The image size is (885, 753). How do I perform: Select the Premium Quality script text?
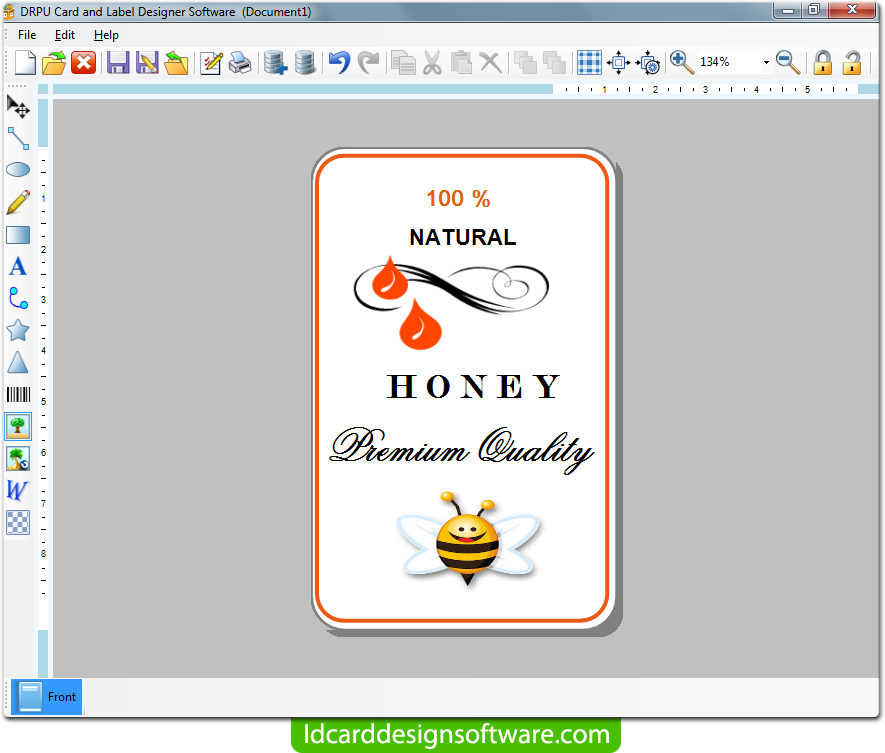[462, 450]
